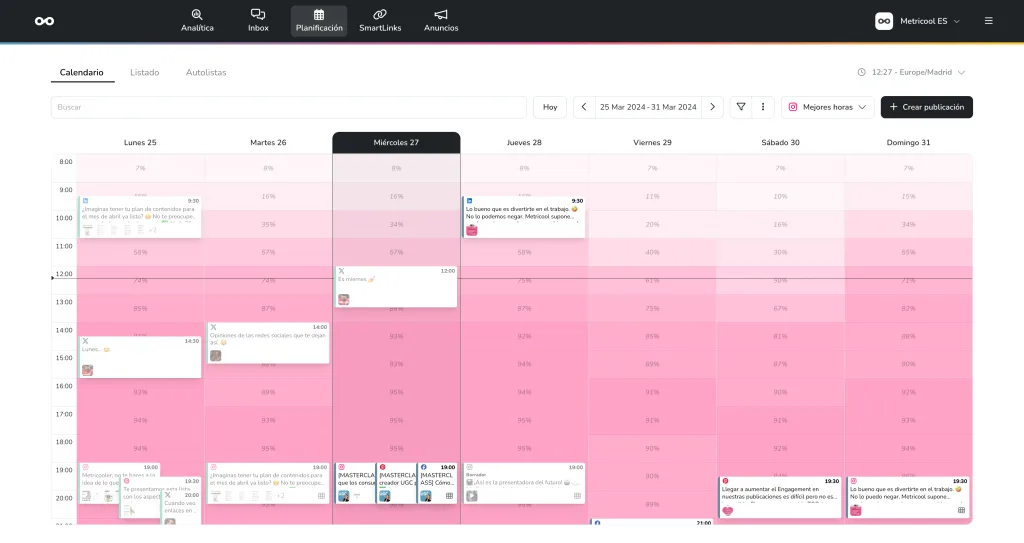
Task: Open the Europe/Madrid timezone dropdown
Action: (x=911, y=73)
